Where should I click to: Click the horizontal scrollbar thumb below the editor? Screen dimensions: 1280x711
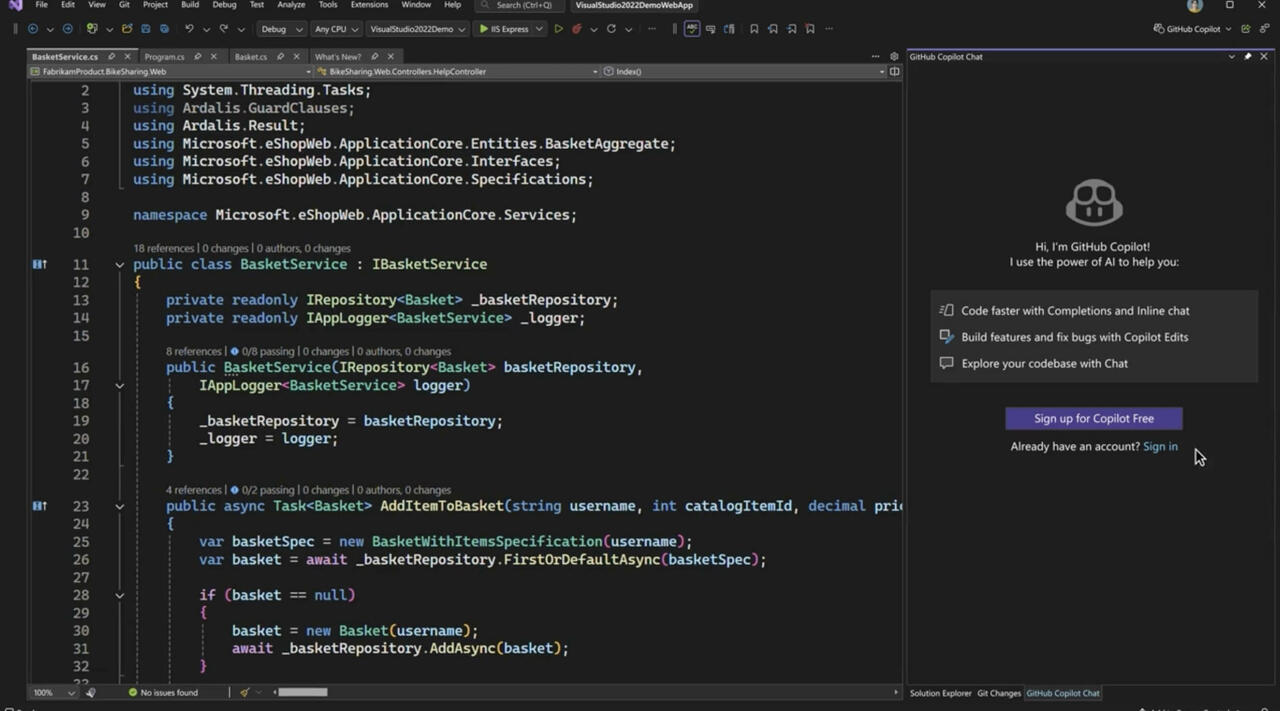302,692
